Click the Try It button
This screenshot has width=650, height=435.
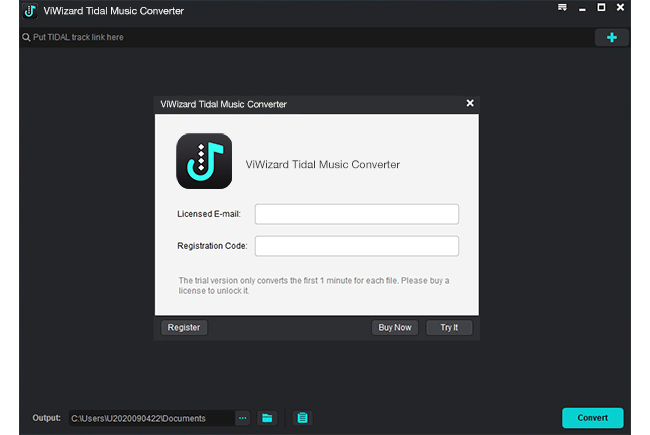click(x=449, y=328)
